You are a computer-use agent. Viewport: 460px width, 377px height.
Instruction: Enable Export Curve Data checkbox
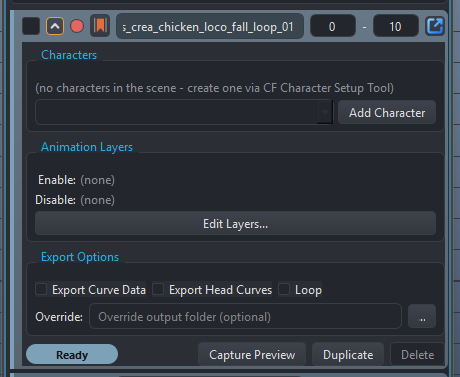click(91, 289)
